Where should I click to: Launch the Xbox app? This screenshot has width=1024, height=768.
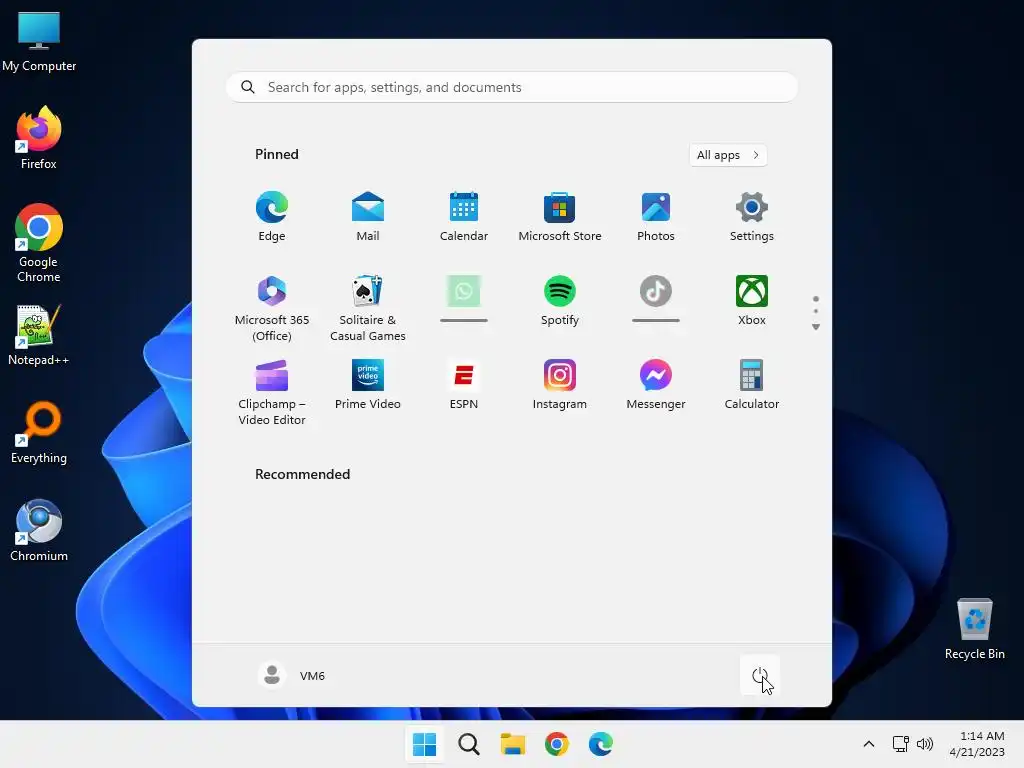(x=752, y=301)
